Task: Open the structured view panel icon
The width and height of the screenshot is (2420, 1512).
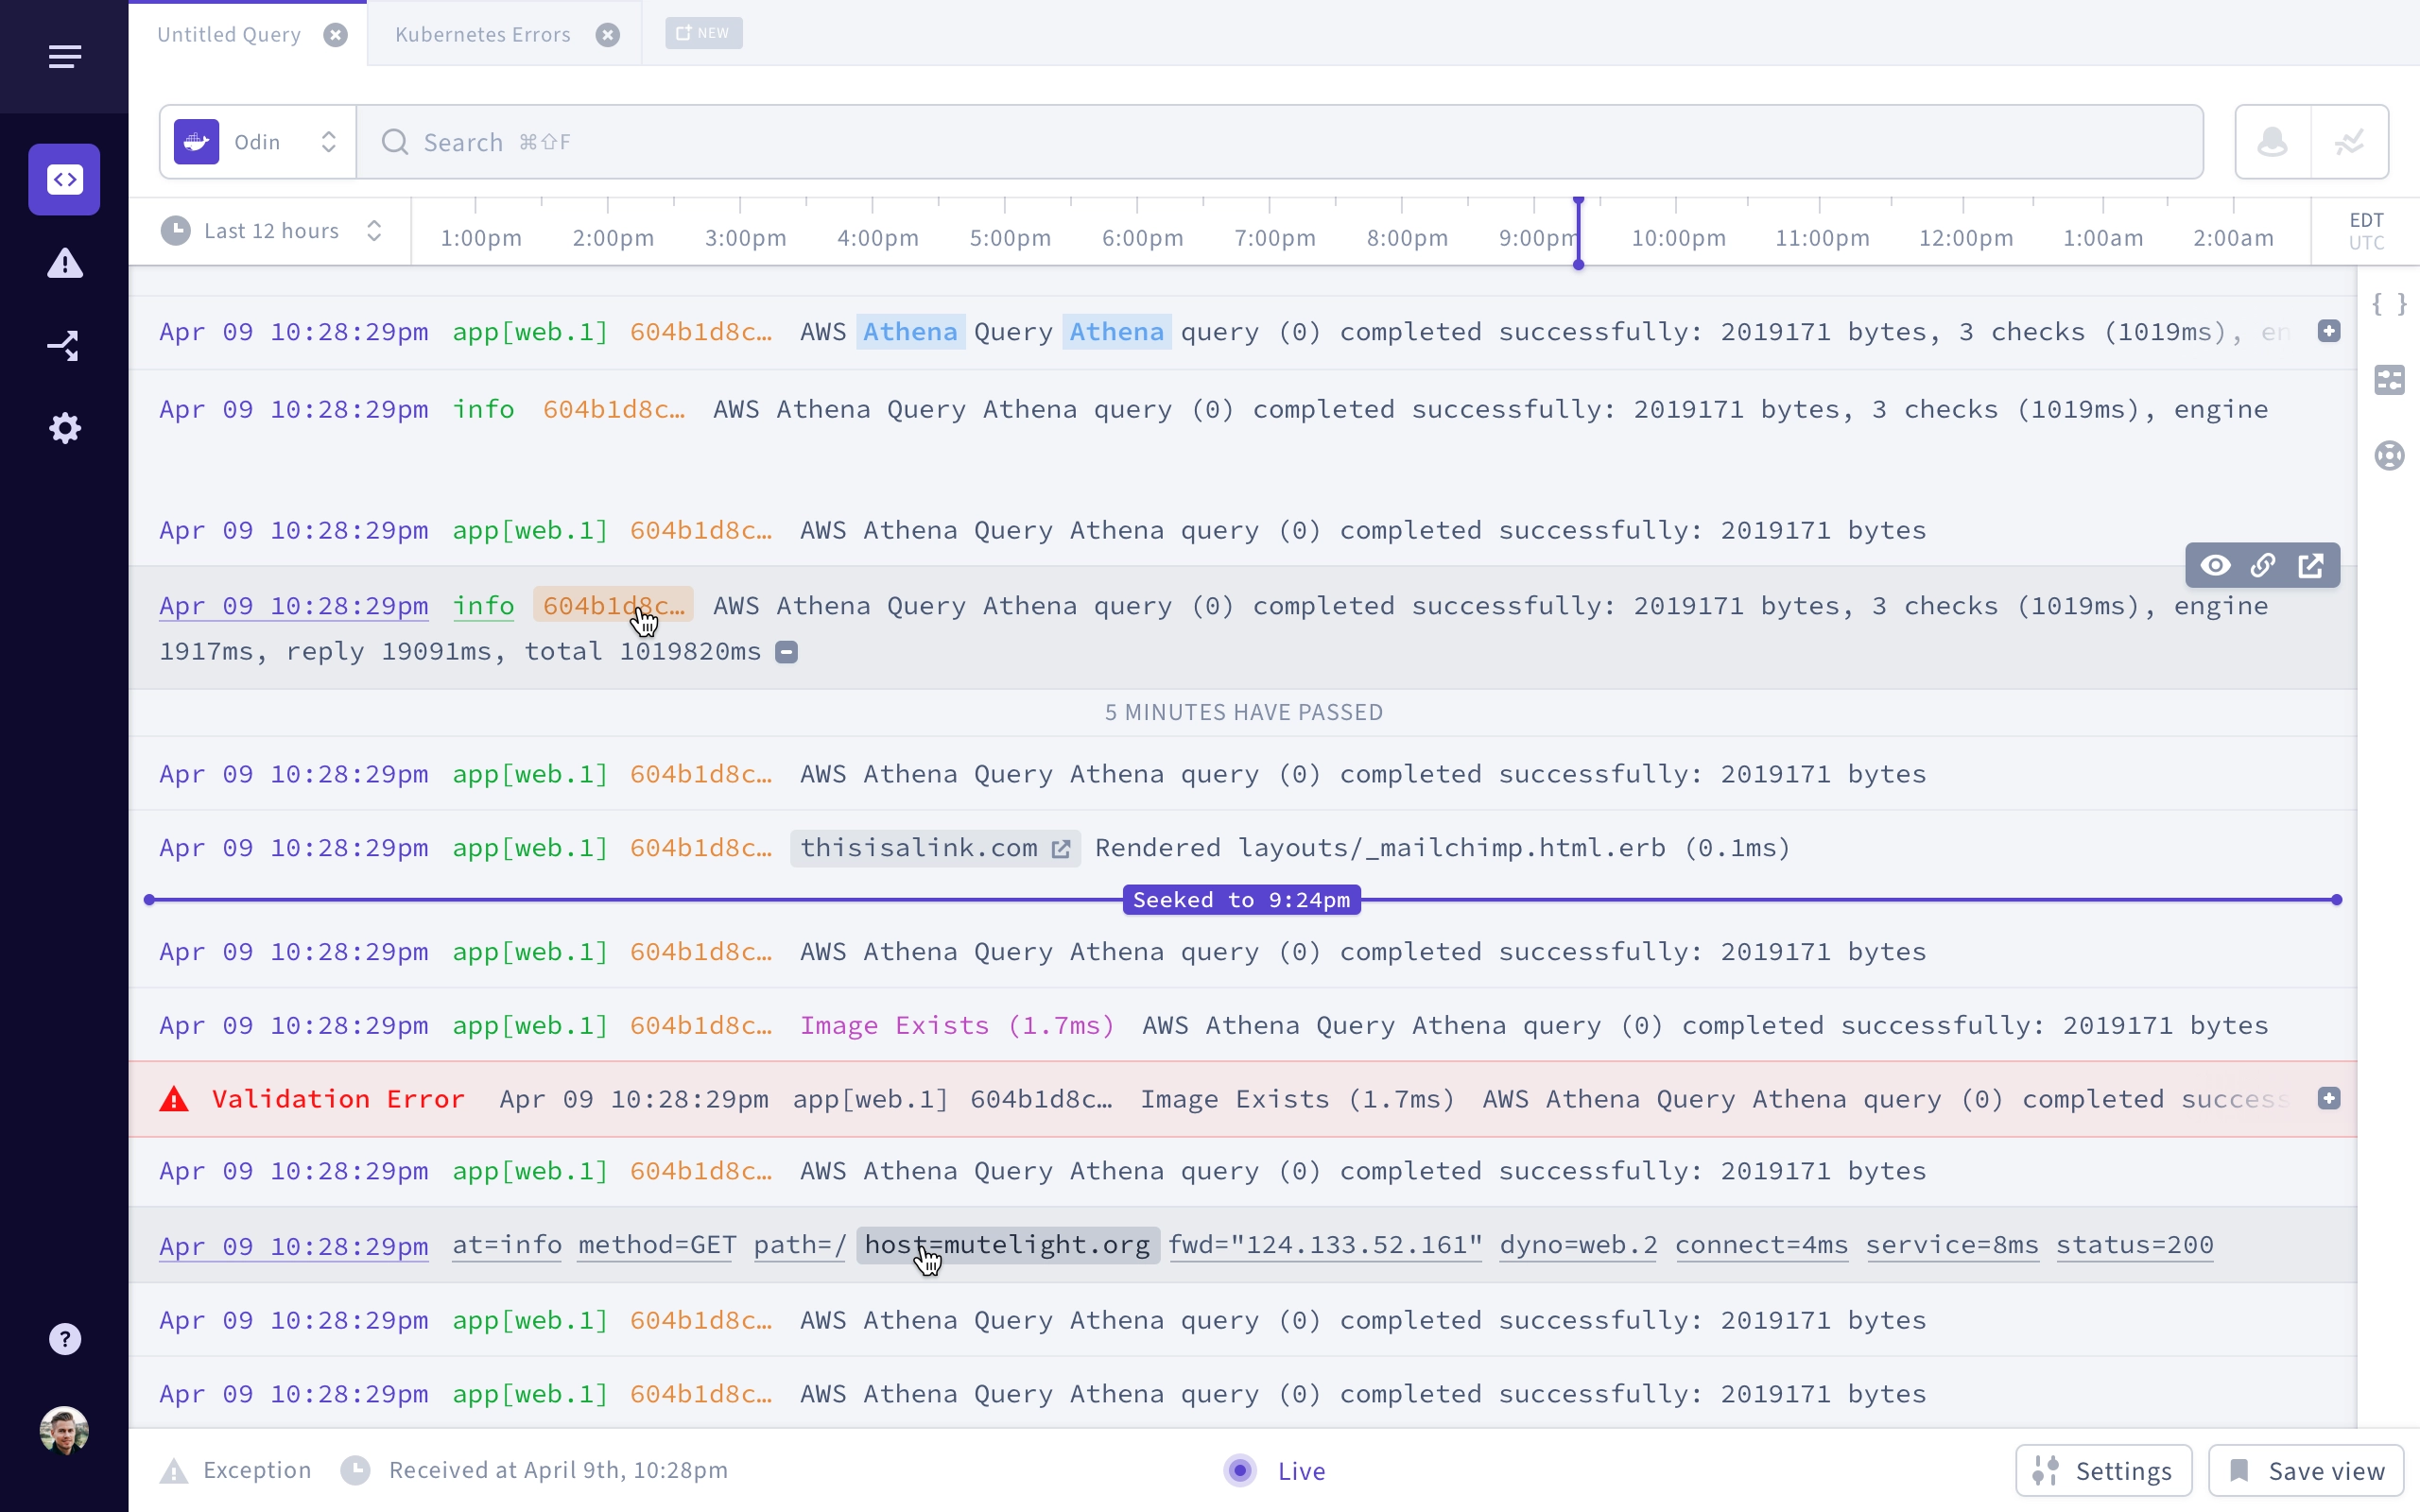Action: [2389, 380]
